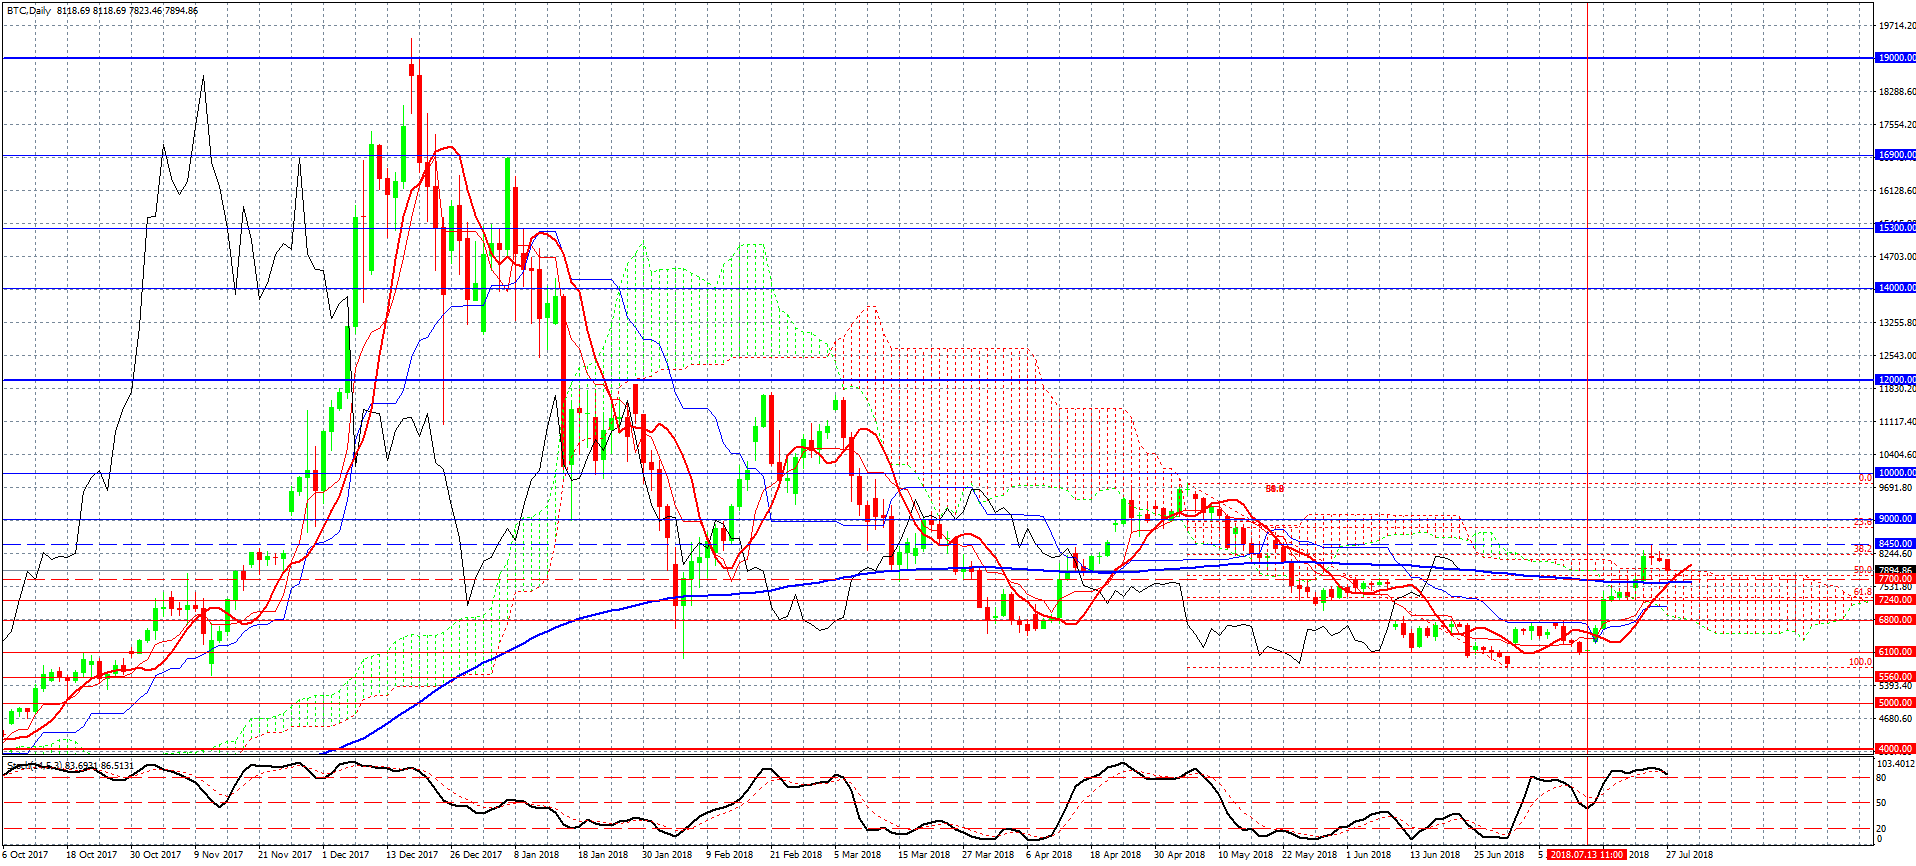Click the 9 Nov 2017 date label
The image size is (1916, 866).
point(219,855)
